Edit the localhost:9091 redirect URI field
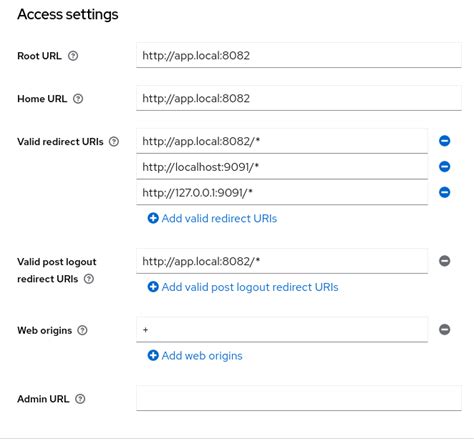The height and width of the screenshot is (446, 474). 282,167
